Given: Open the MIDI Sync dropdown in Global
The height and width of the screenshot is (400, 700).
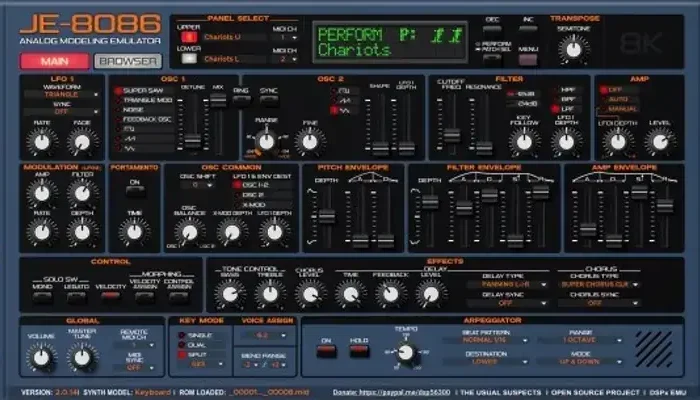Looking at the screenshot, I should click(x=134, y=368).
